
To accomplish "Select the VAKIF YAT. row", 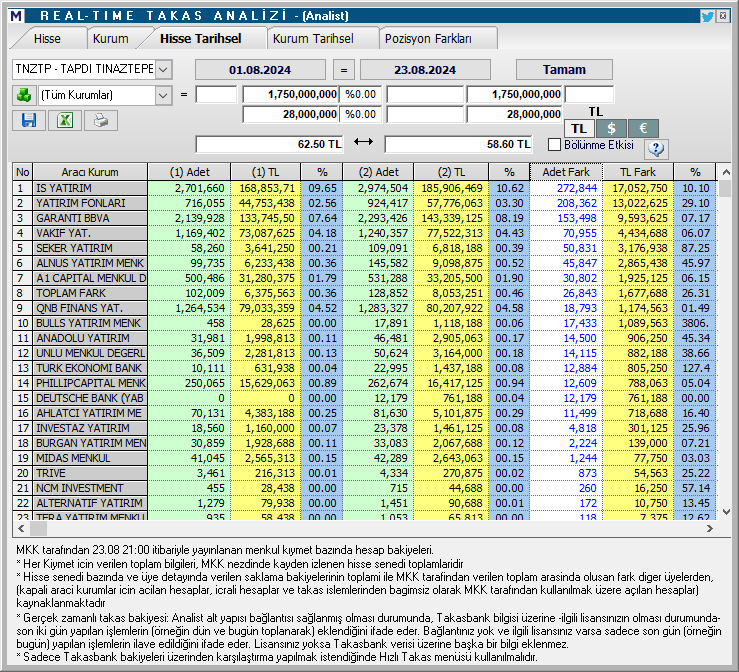I will (364, 233).
